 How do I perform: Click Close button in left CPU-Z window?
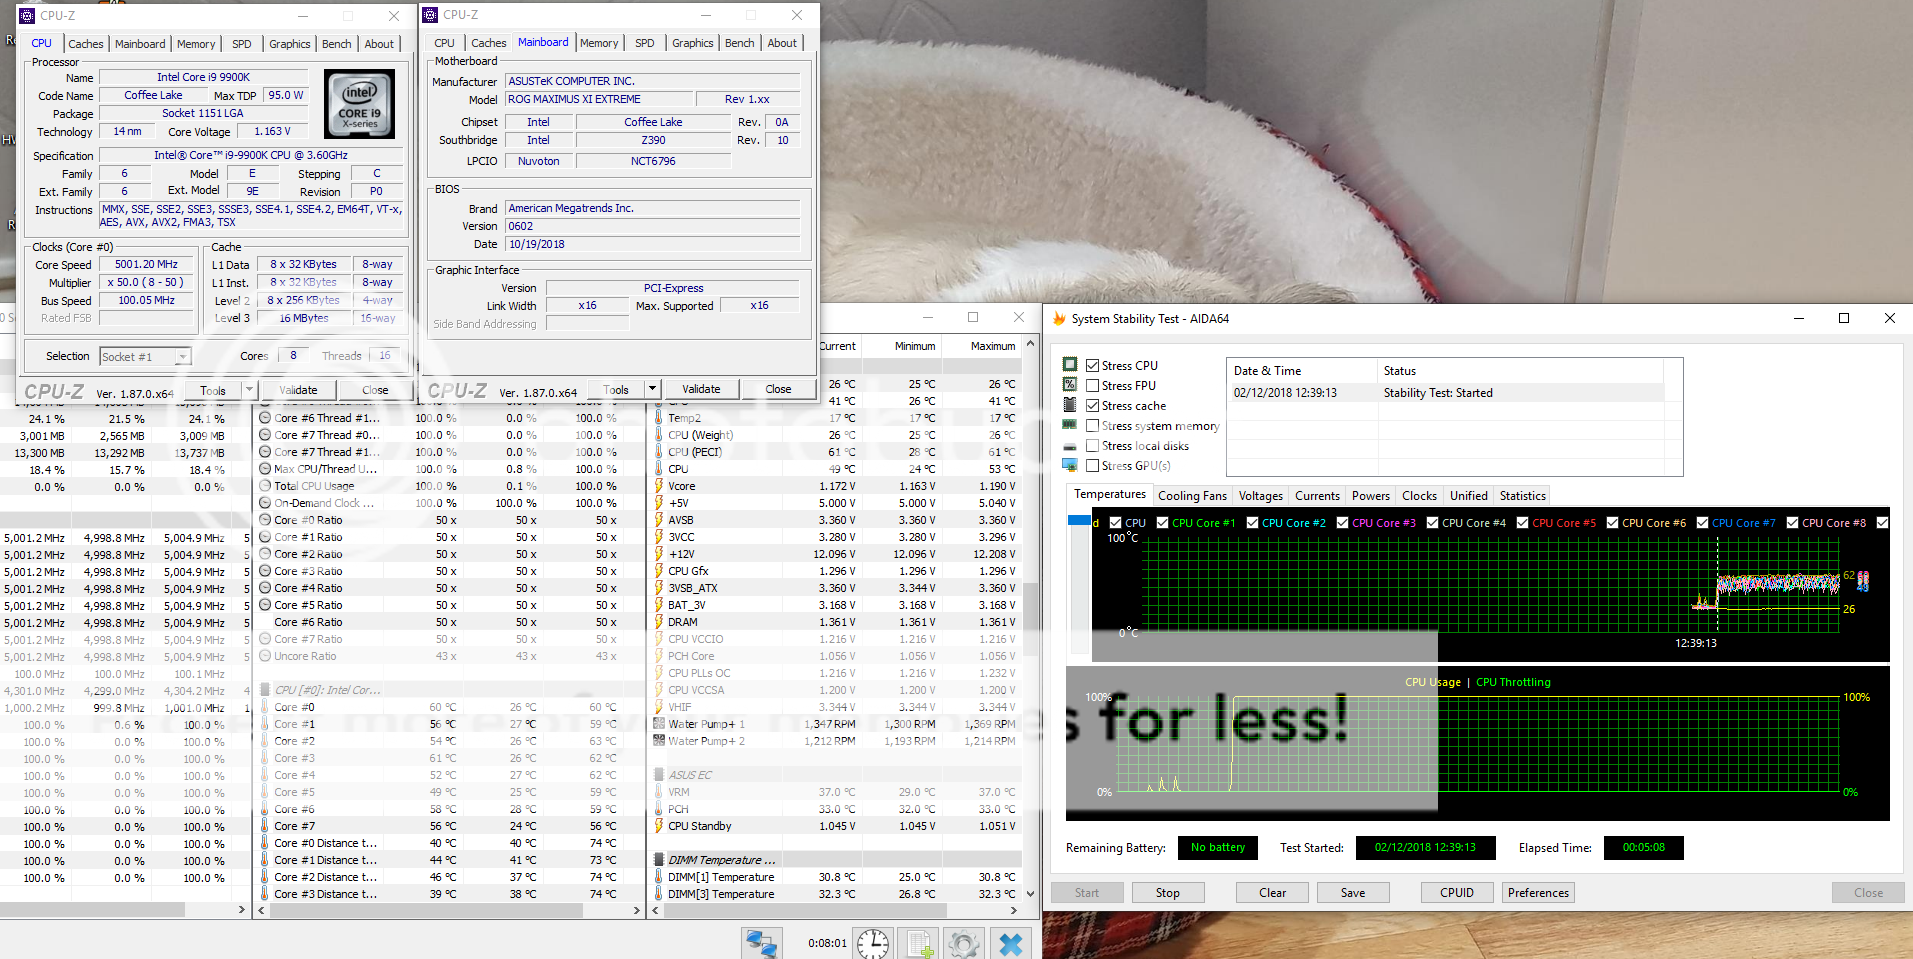coord(375,390)
